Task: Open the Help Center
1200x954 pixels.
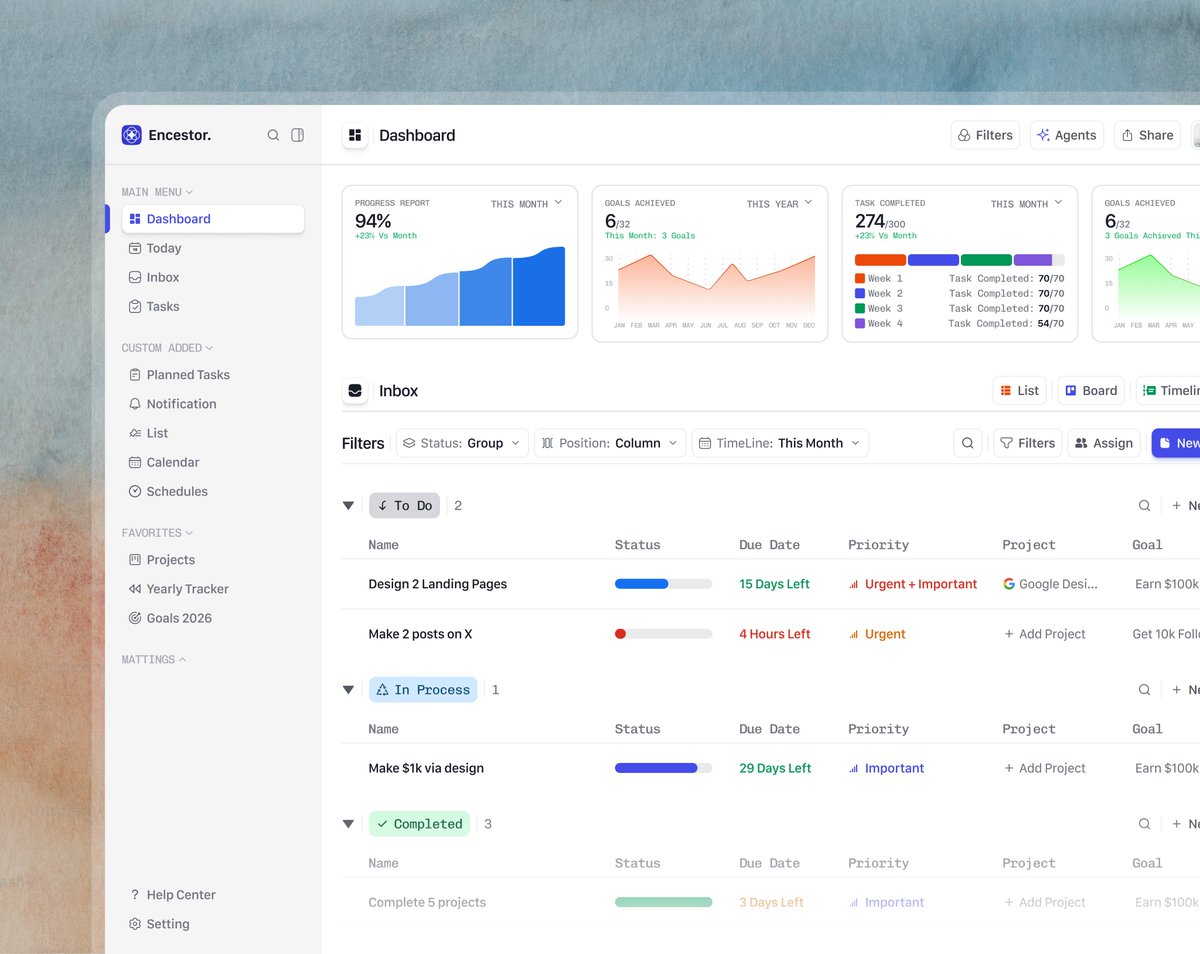Action: pyautogui.click(x=172, y=895)
